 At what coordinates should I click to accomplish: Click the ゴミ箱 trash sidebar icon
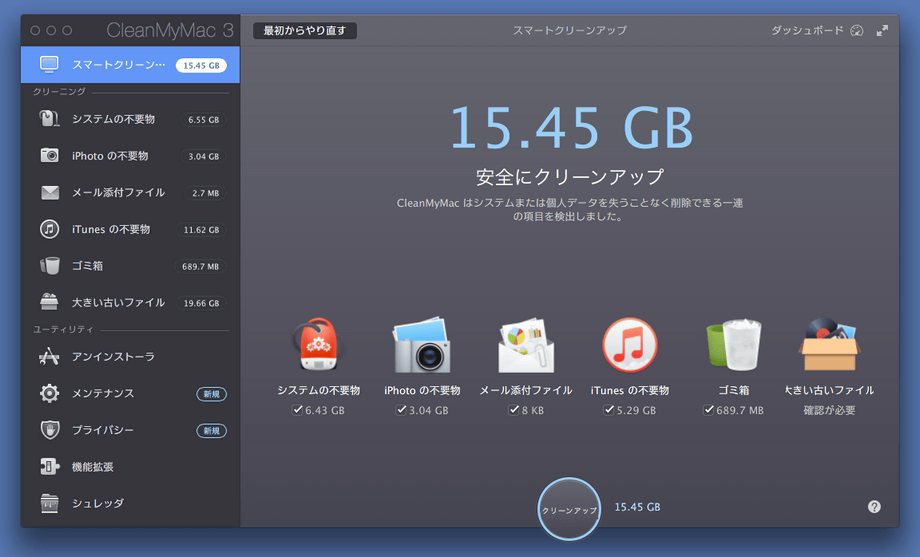tap(49, 266)
